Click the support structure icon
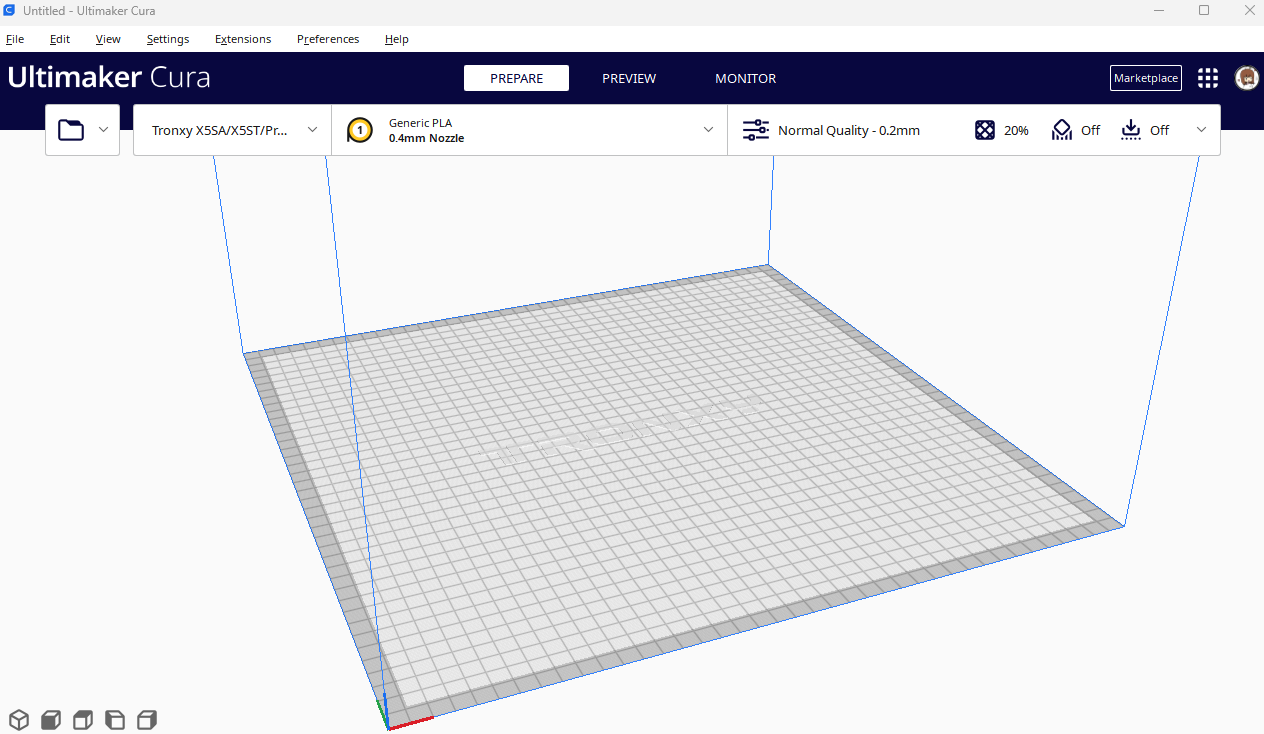This screenshot has height=734, width=1264. pyautogui.click(x=1061, y=129)
